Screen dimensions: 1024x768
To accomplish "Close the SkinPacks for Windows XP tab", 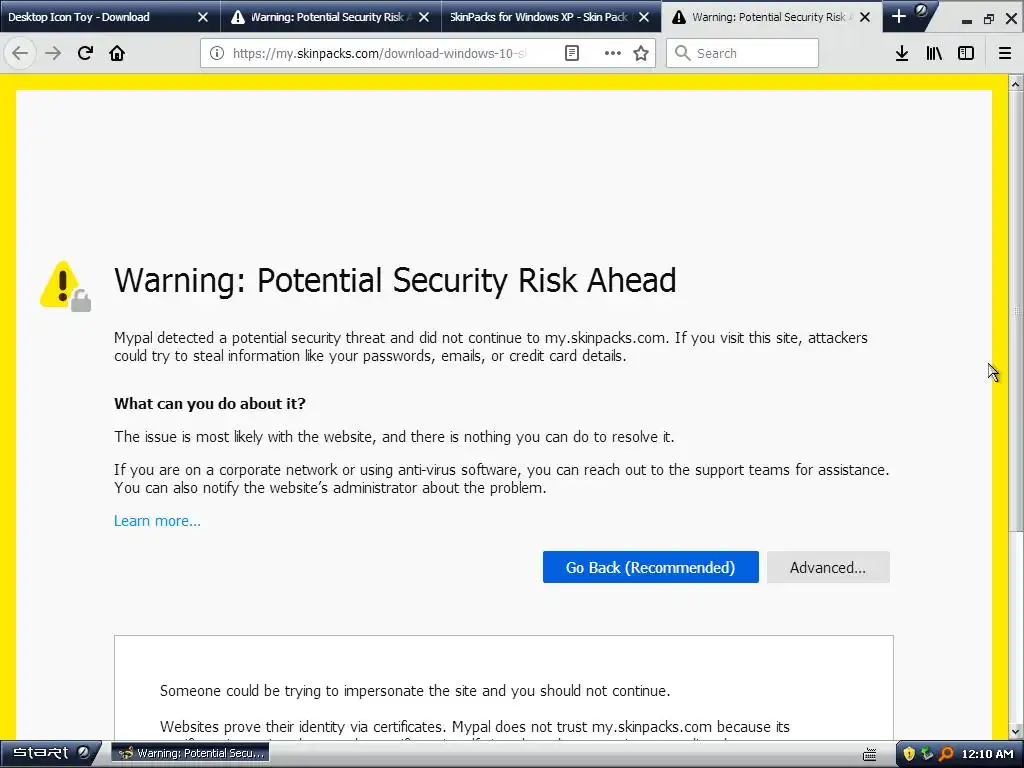I will coord(645,17).
